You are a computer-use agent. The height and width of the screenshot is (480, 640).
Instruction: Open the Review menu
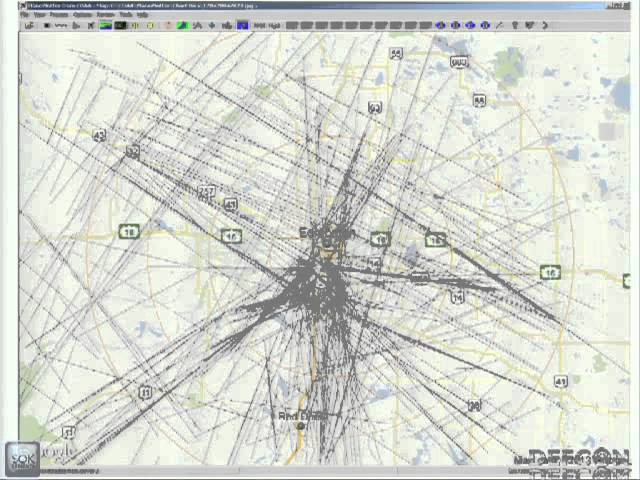point(105,15)
